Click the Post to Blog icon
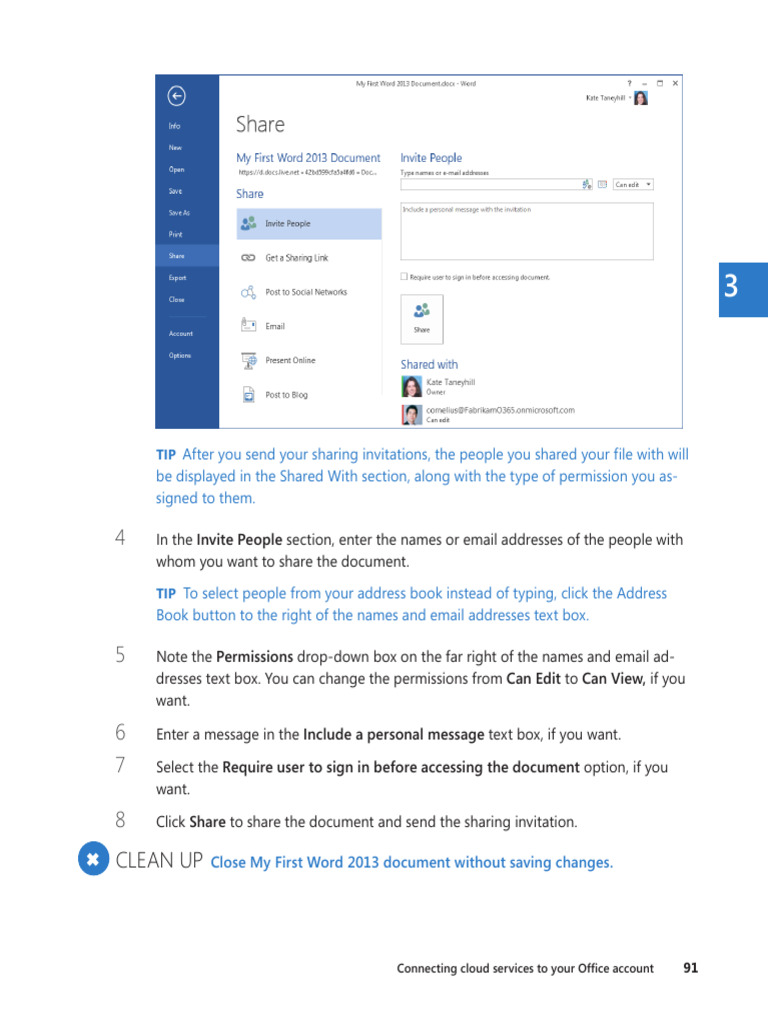The image size is (768, 1024). click(x=249, y=394)
